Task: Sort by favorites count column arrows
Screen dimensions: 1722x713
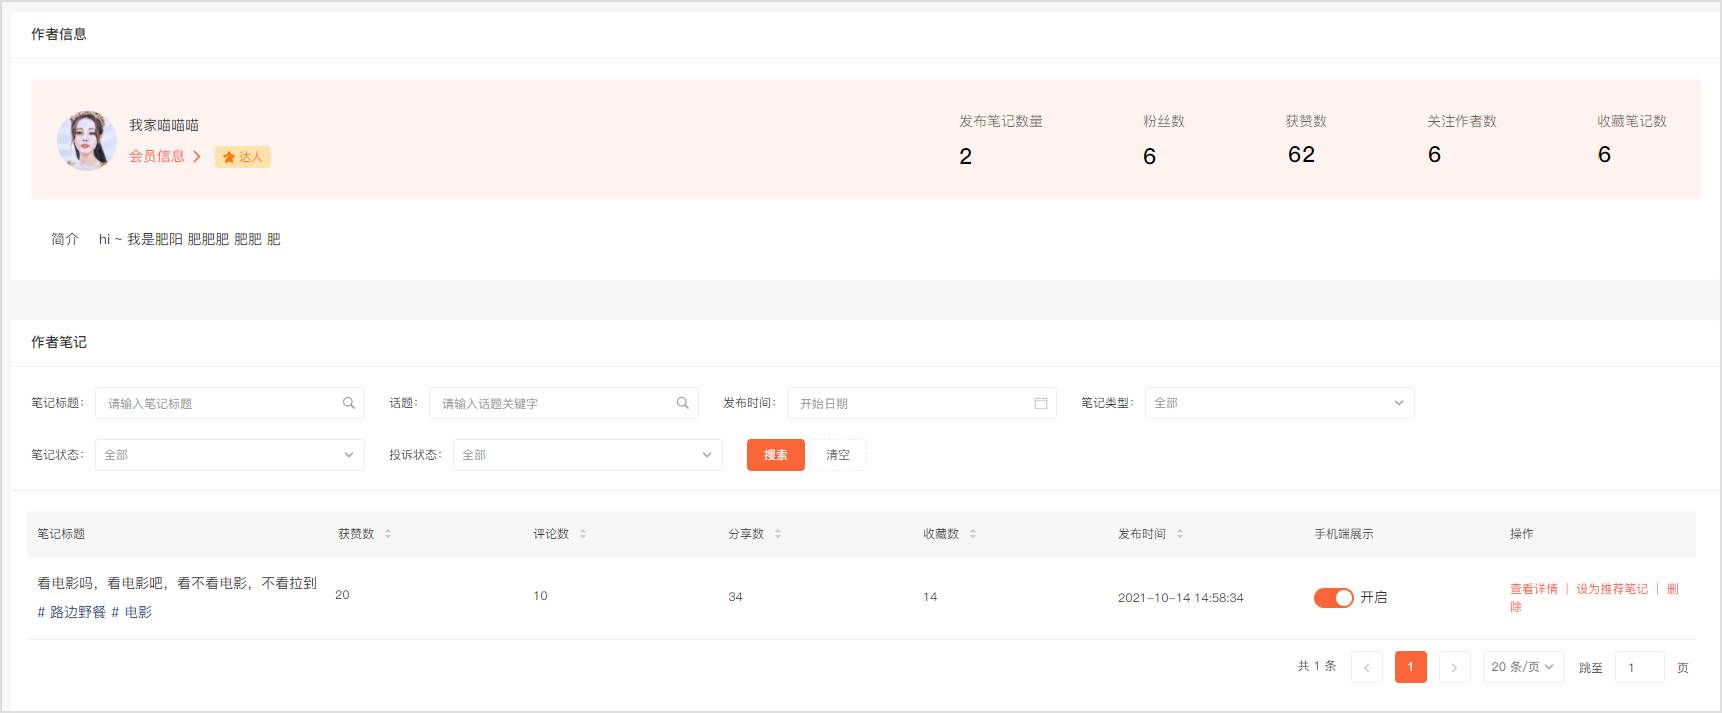Action: (x=973, y=534)
